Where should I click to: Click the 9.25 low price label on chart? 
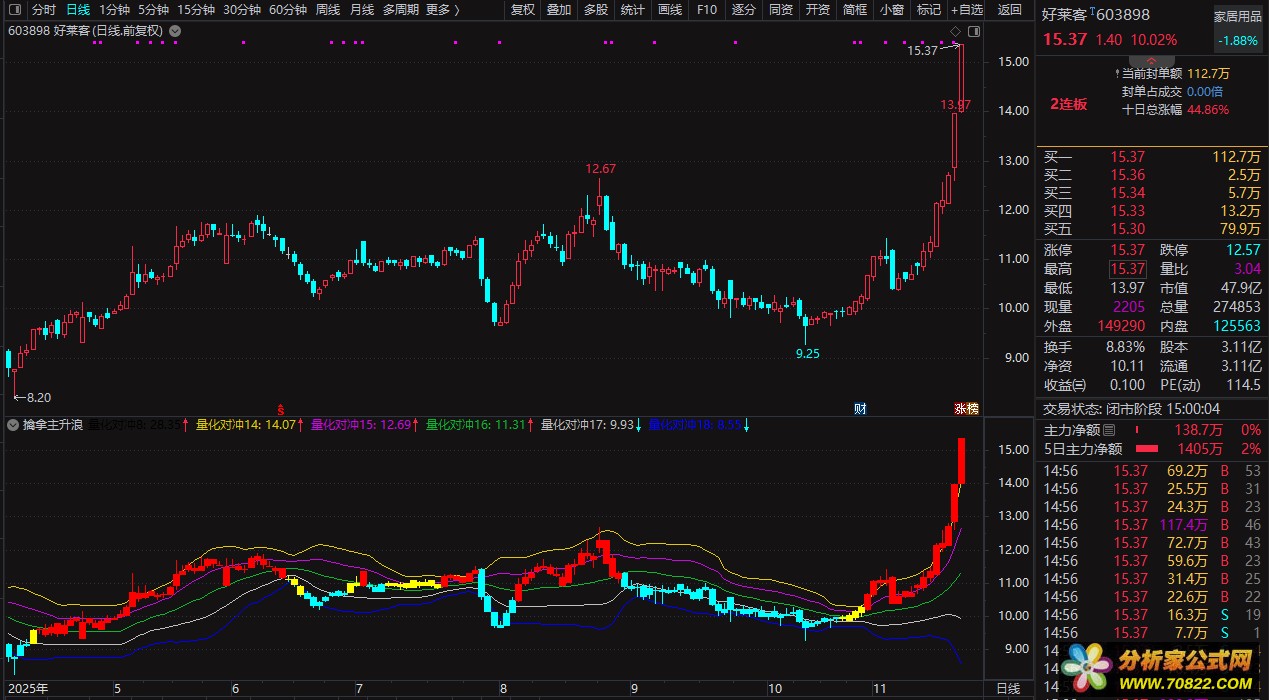(x=807, y=354)
